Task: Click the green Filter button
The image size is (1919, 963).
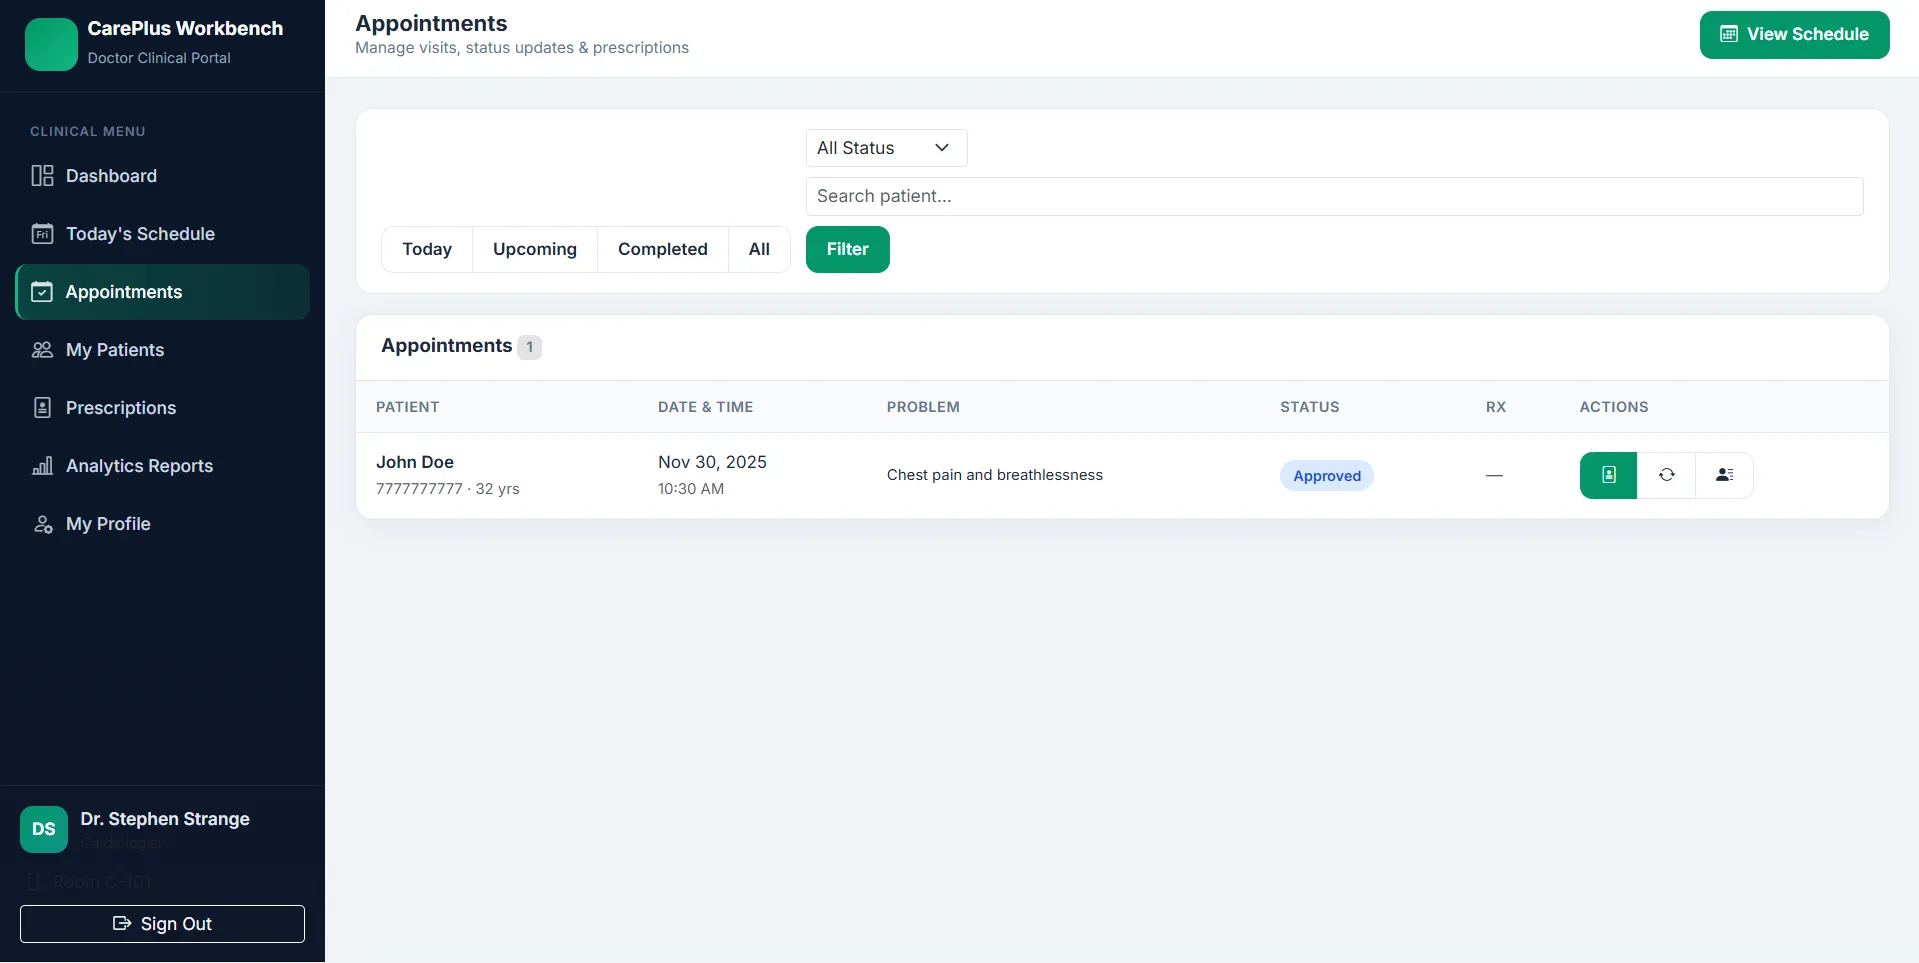Action: click(848, 249)
